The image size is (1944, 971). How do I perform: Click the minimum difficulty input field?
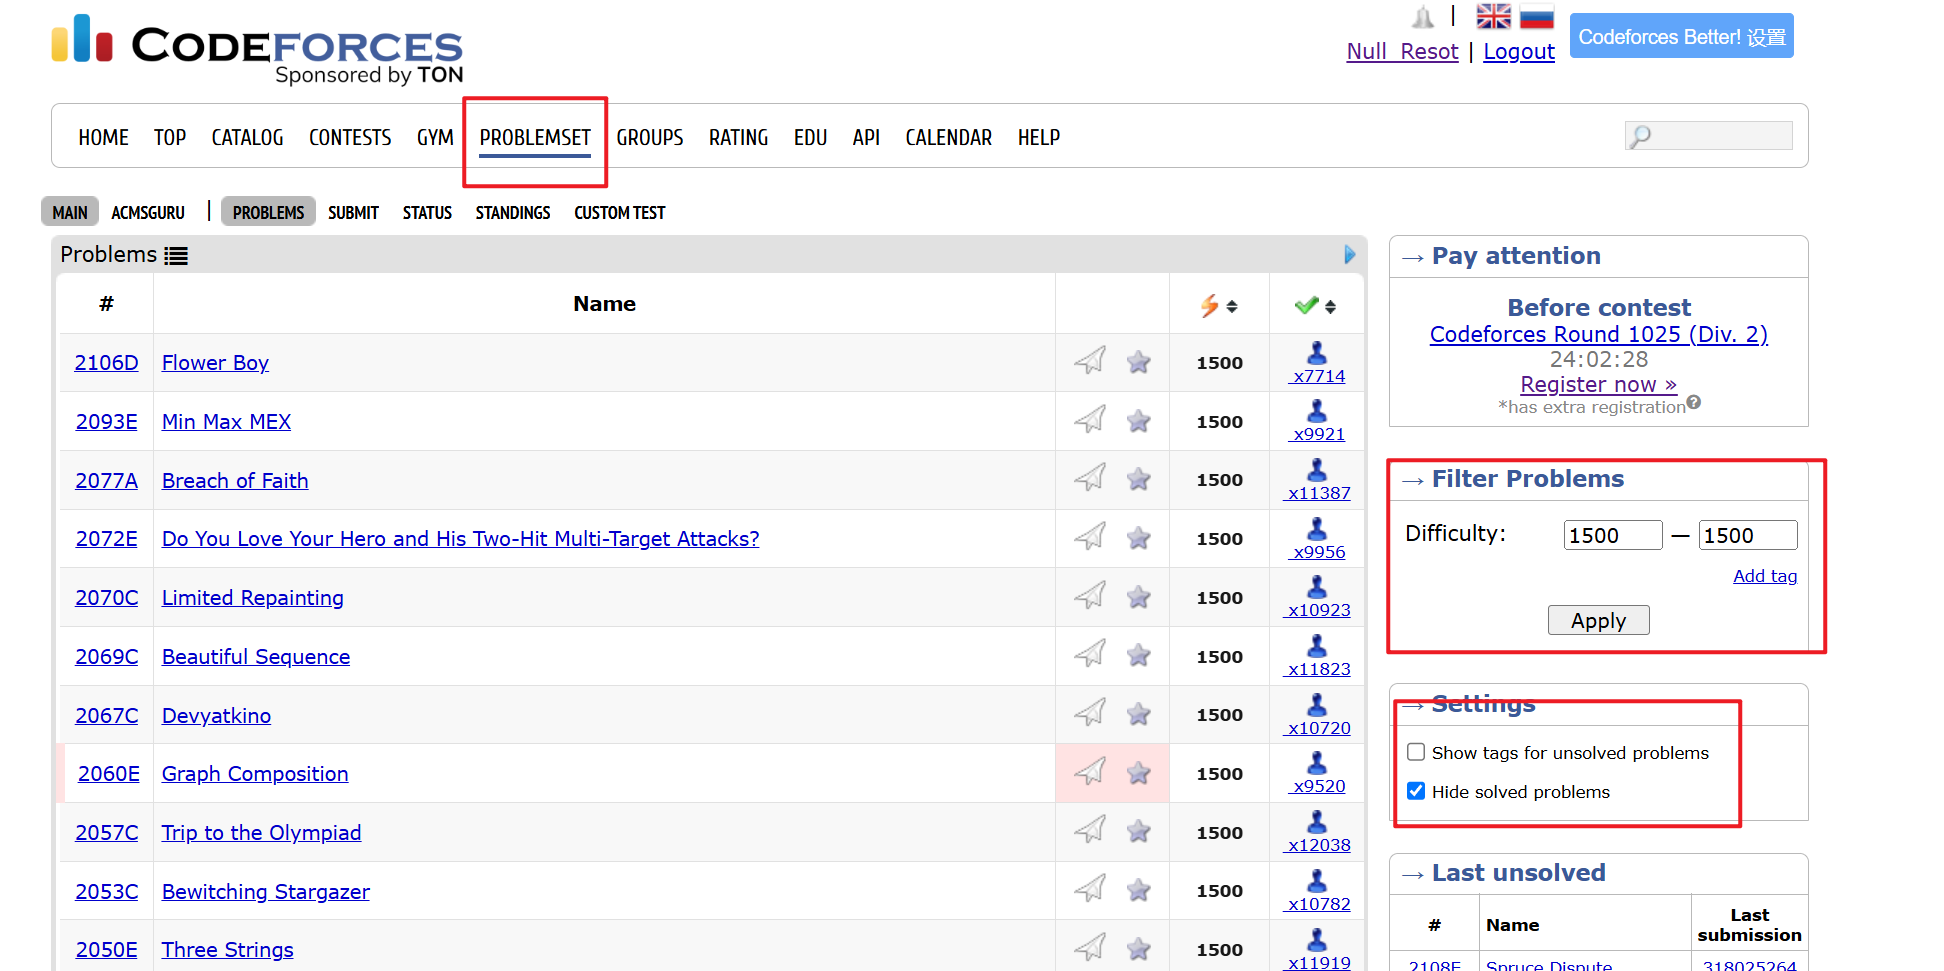tap(1612, 535)
